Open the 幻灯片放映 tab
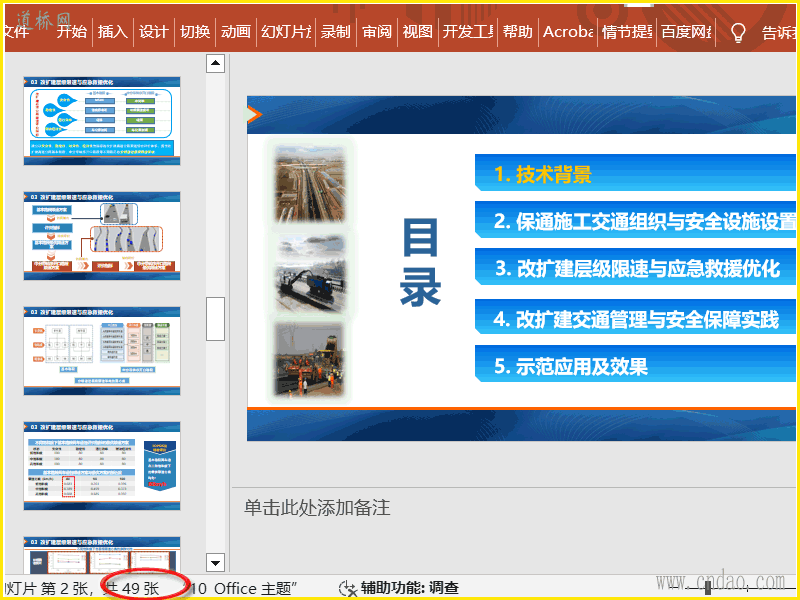The image size is (800, 600). pyautogui.click(x=286, y=32)
